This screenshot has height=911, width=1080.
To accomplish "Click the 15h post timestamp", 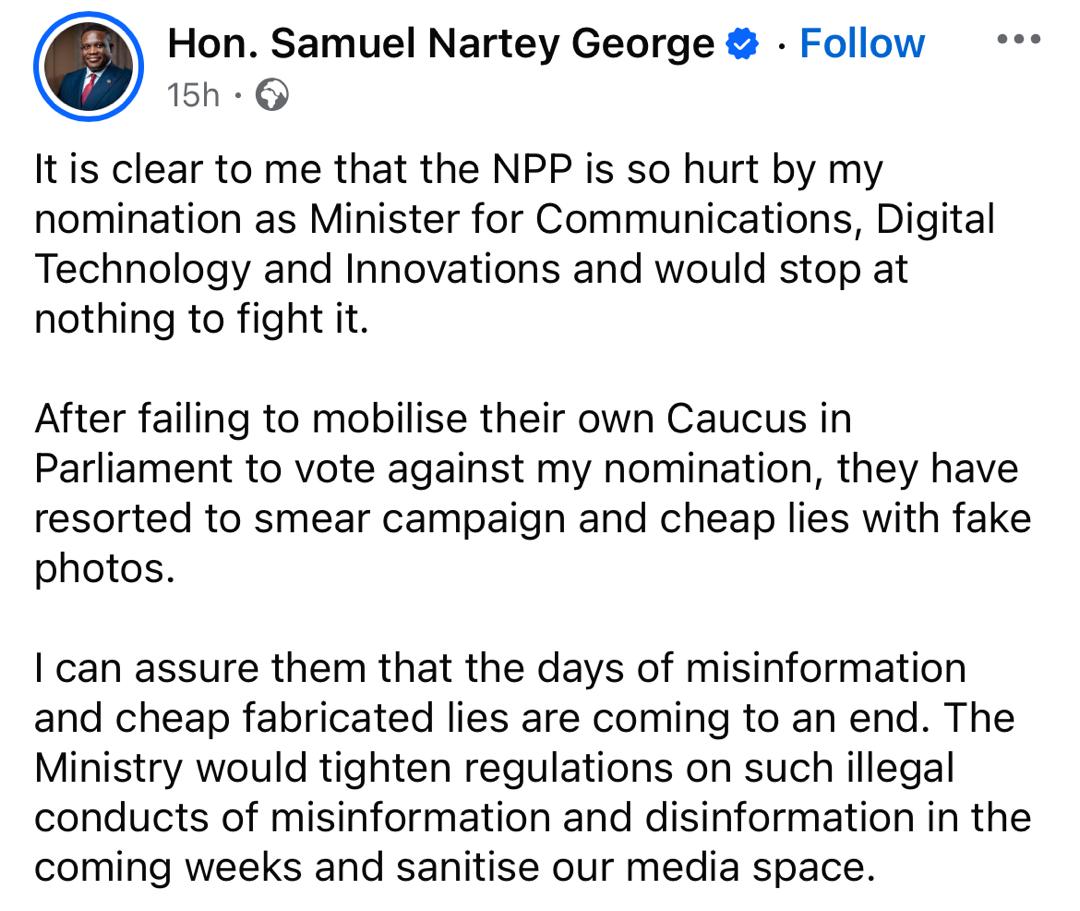I will 193,95.
